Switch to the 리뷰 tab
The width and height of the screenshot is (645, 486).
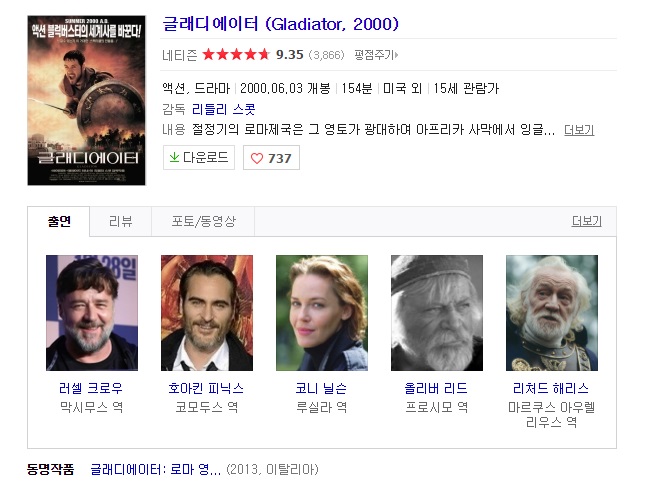tap(121, 221)
